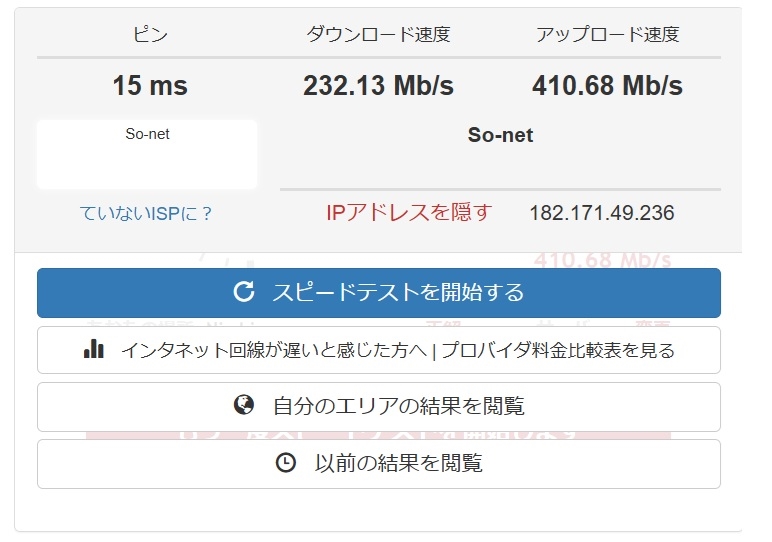The height and width of the screenshot is (542, 772).
Task: Select the bold So-net provider name
Action: click(500, 135)
